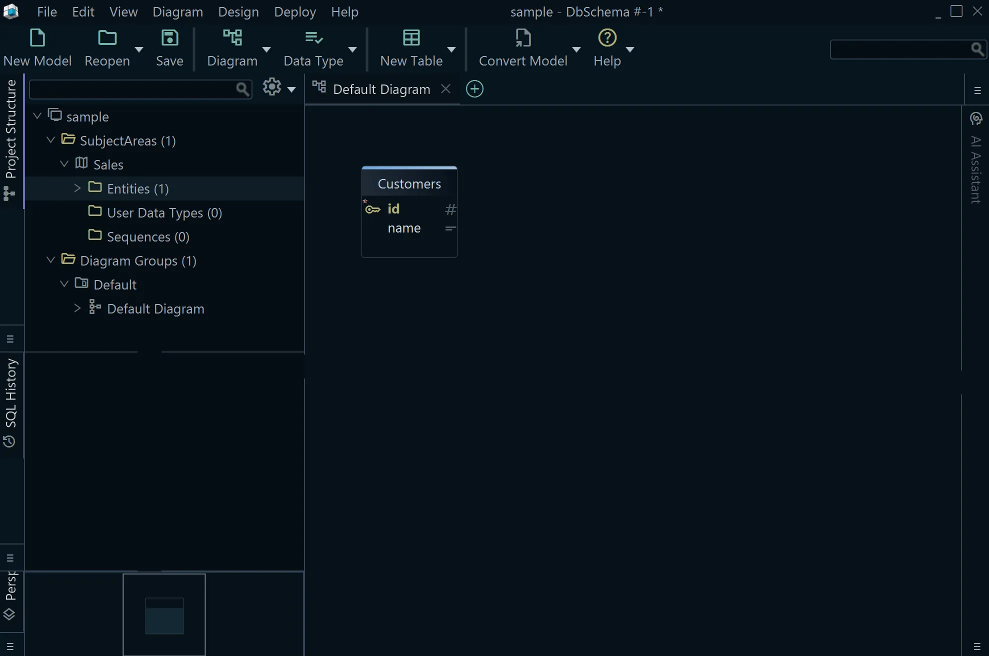Screen dimensions: 989x656
Task: Open the Help toolbar icon
Action: pyautogui.click(x=607, y=39)
